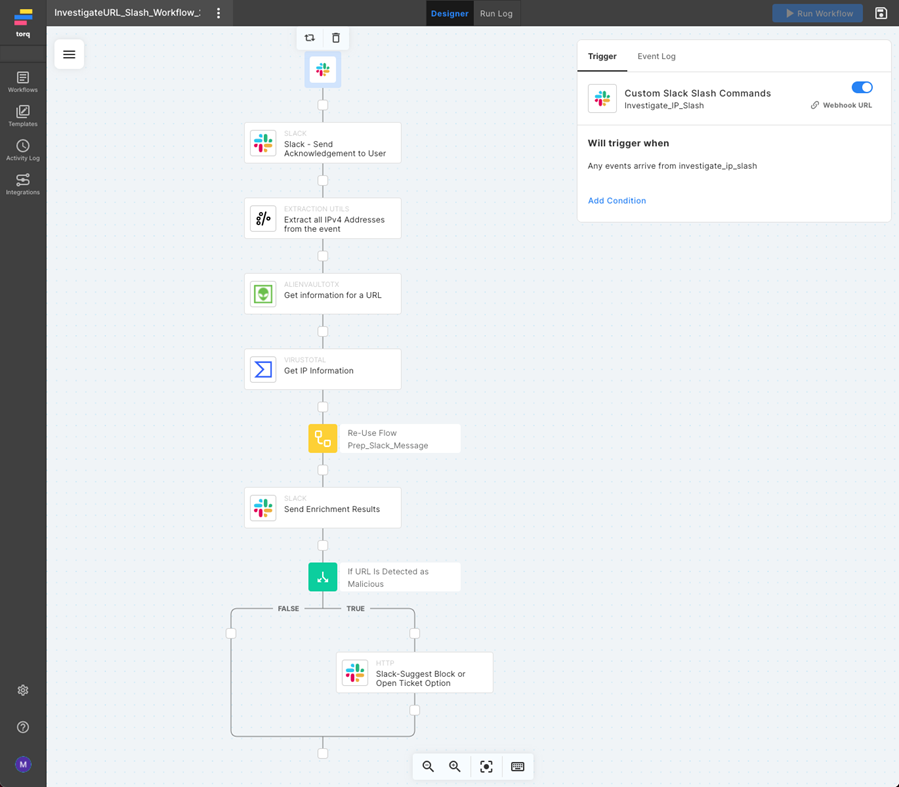899x787 pixels.
Task: Click connector below the trigger node
Action: [323, 105]
